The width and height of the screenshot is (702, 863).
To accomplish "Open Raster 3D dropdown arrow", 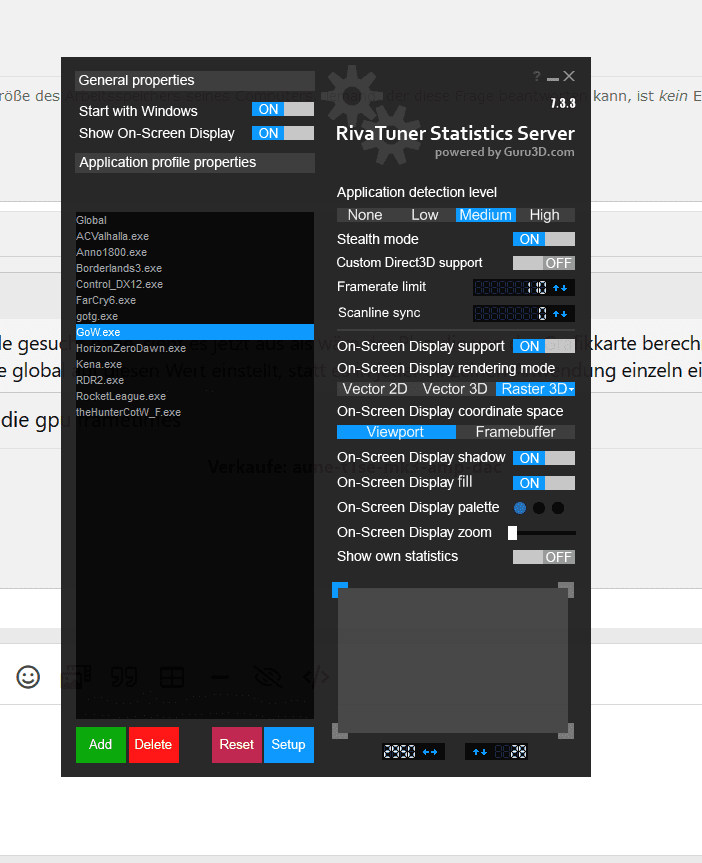I will pos(572,390).
